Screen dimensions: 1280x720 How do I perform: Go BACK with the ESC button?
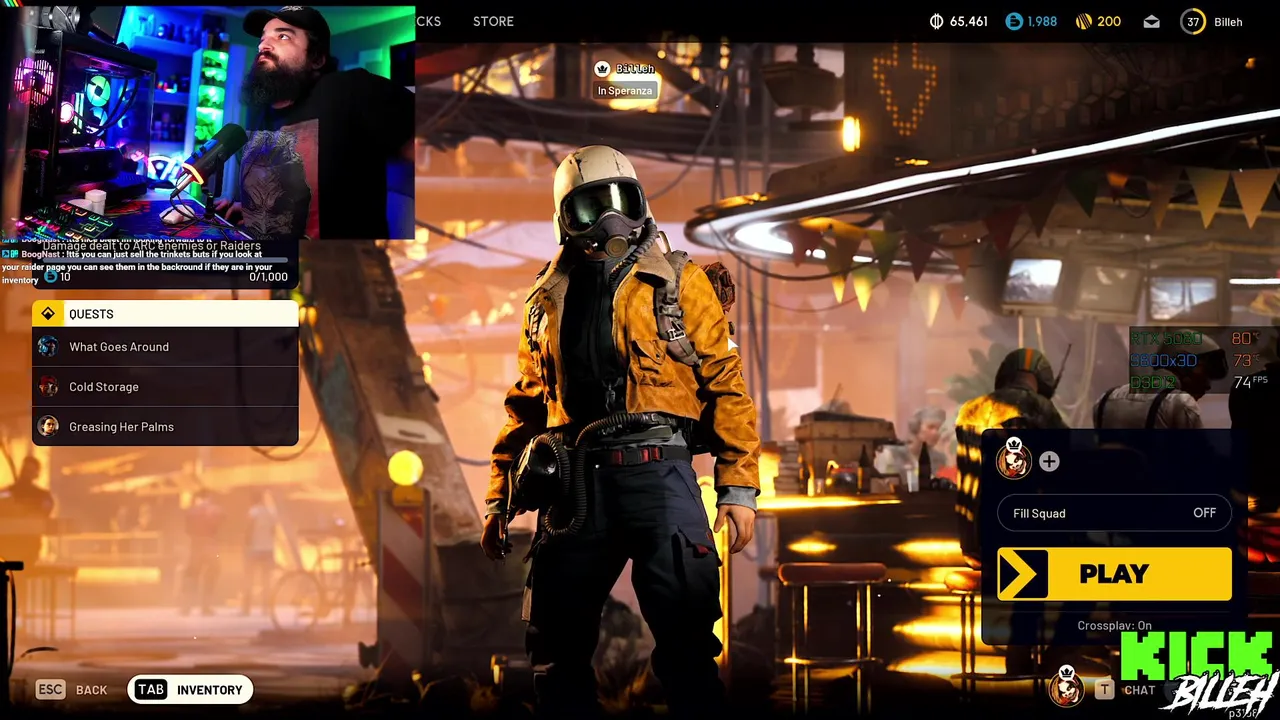click(x=71, y=689)
